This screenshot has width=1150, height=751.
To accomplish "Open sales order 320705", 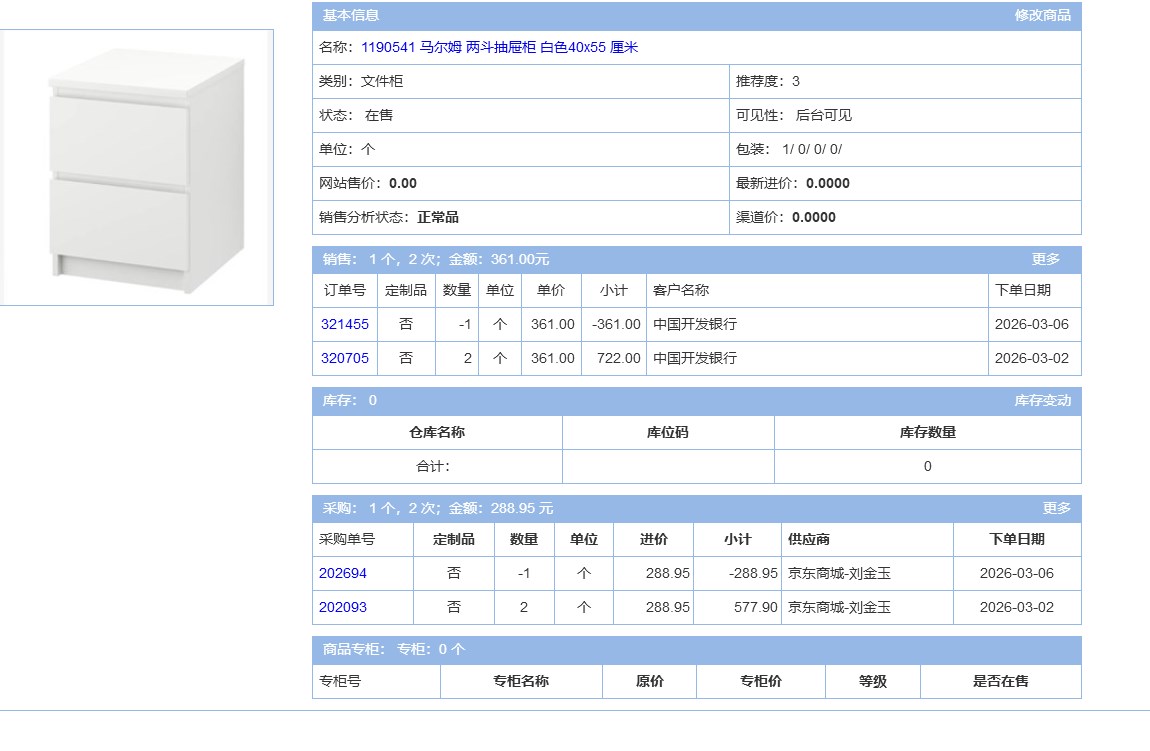I will pyautogui.click(x=344, y=358).
